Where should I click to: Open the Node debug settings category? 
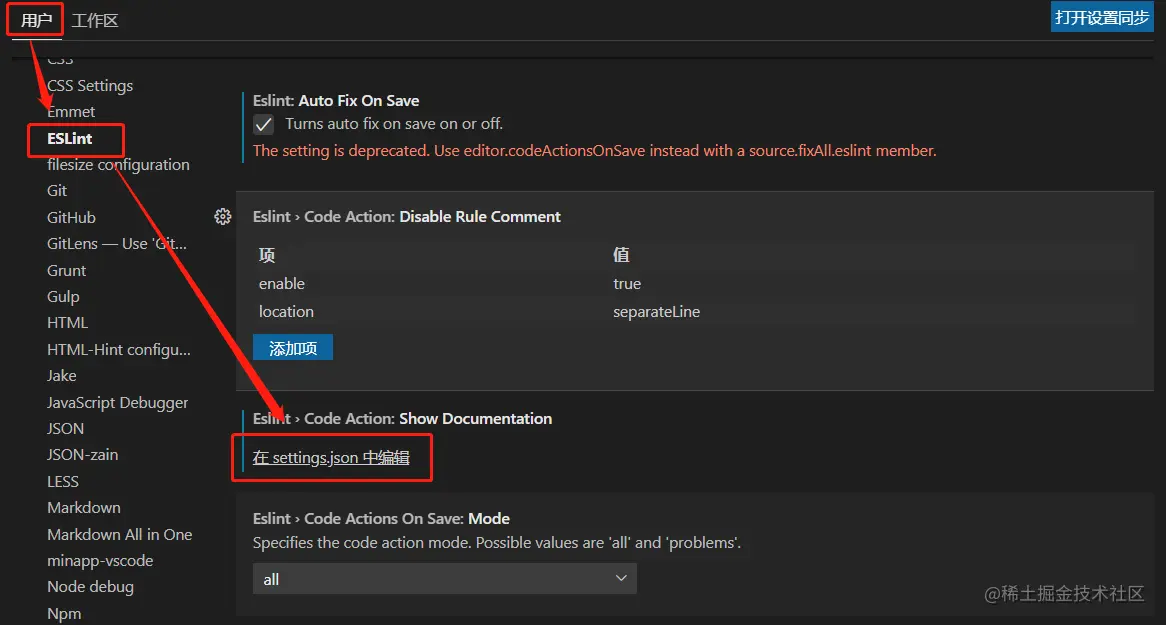pyautogui.click(x=90, y=587)
